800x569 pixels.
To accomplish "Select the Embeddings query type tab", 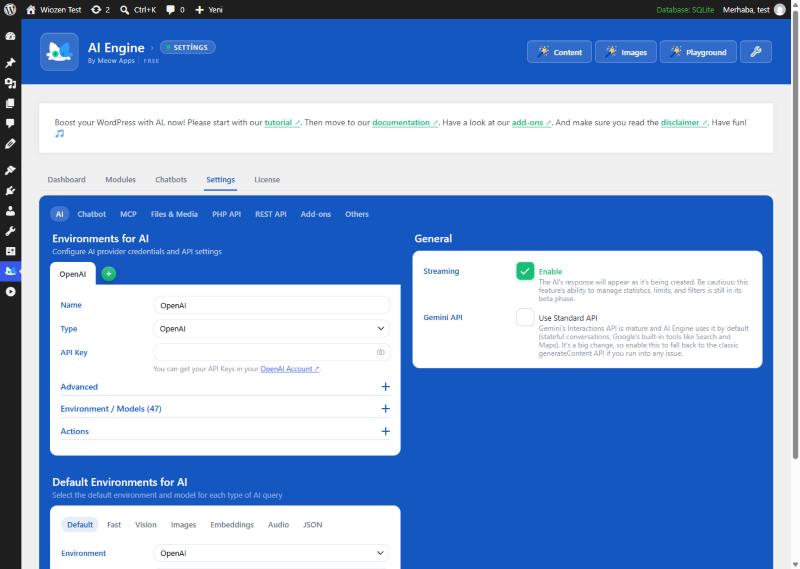I will (232, 525).
